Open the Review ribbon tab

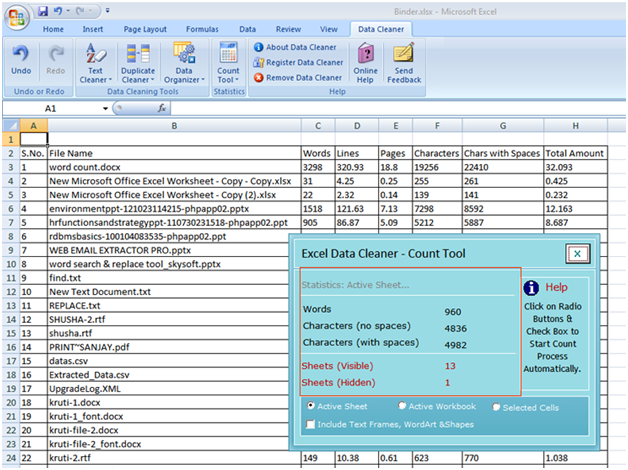click(x=288, y=29)
